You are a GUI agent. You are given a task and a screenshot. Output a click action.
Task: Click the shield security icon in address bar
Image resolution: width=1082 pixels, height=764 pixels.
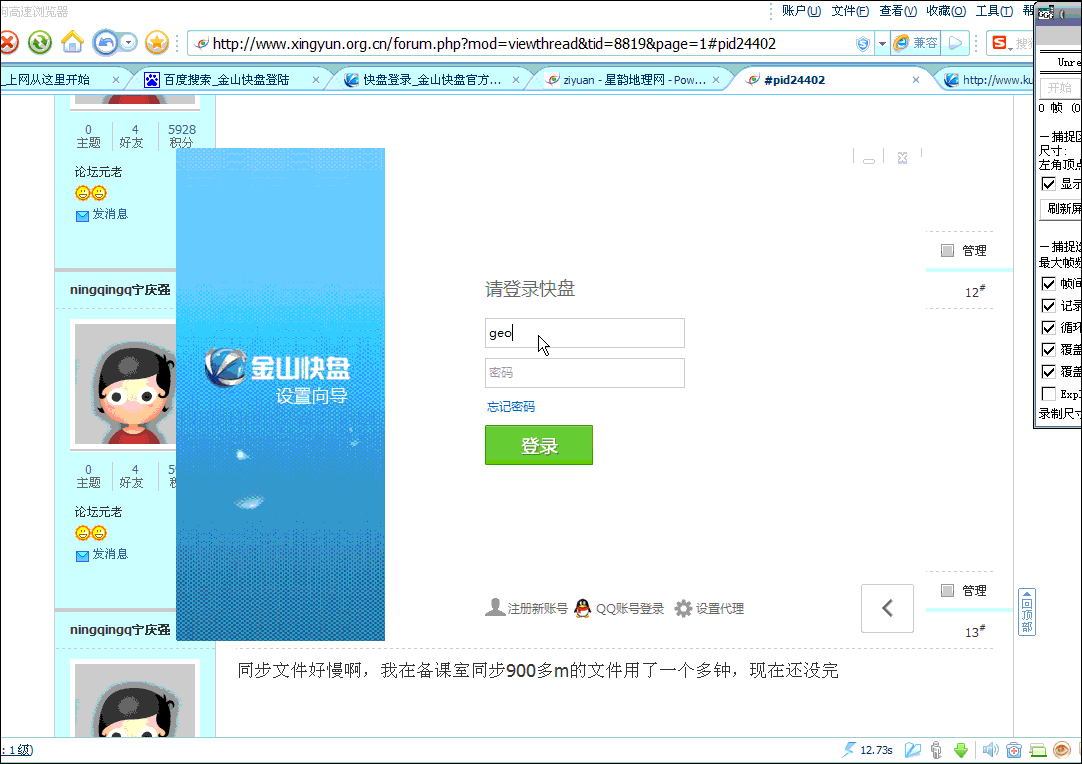[x=863, y=44]
